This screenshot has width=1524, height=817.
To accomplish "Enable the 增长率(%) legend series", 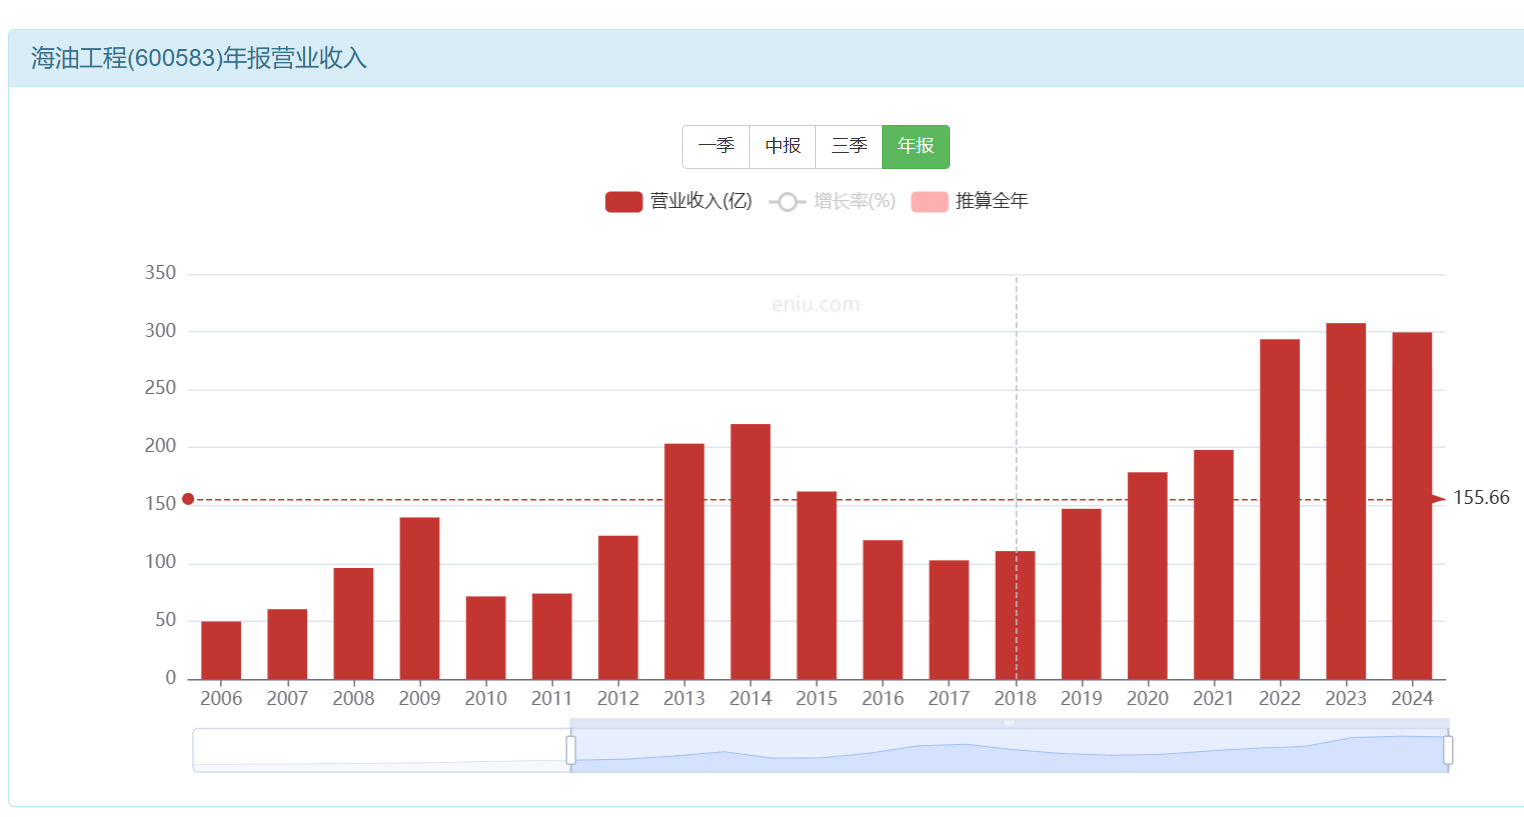I will (832, 201).
